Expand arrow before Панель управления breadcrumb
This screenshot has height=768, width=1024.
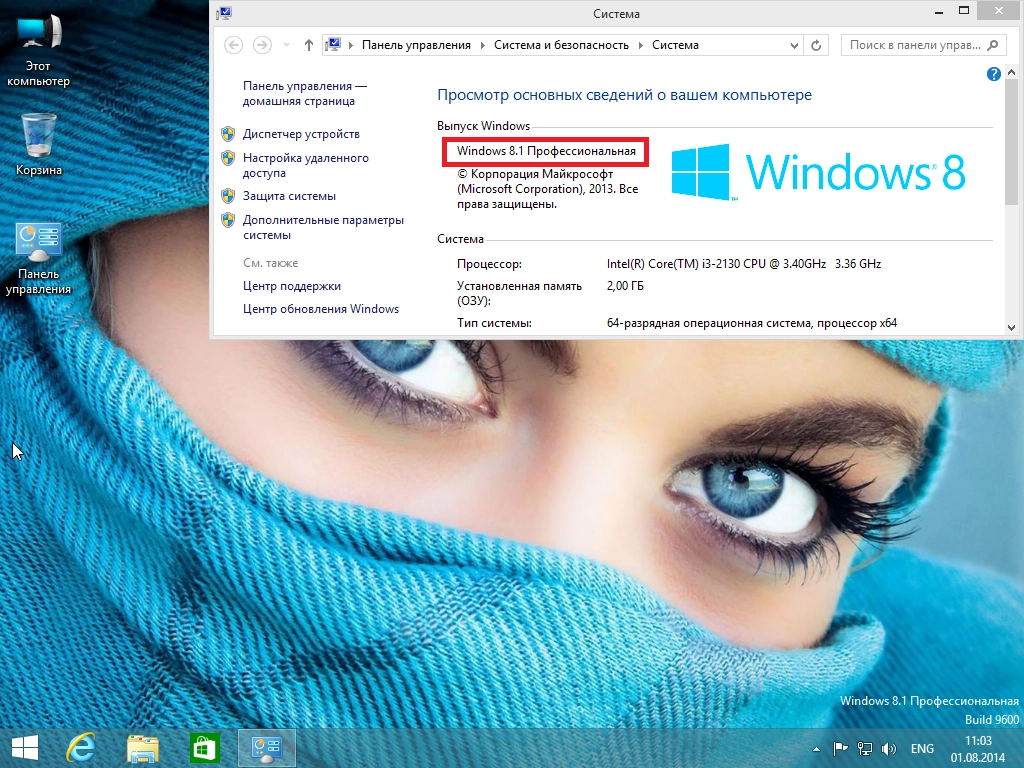coord(351,45)
